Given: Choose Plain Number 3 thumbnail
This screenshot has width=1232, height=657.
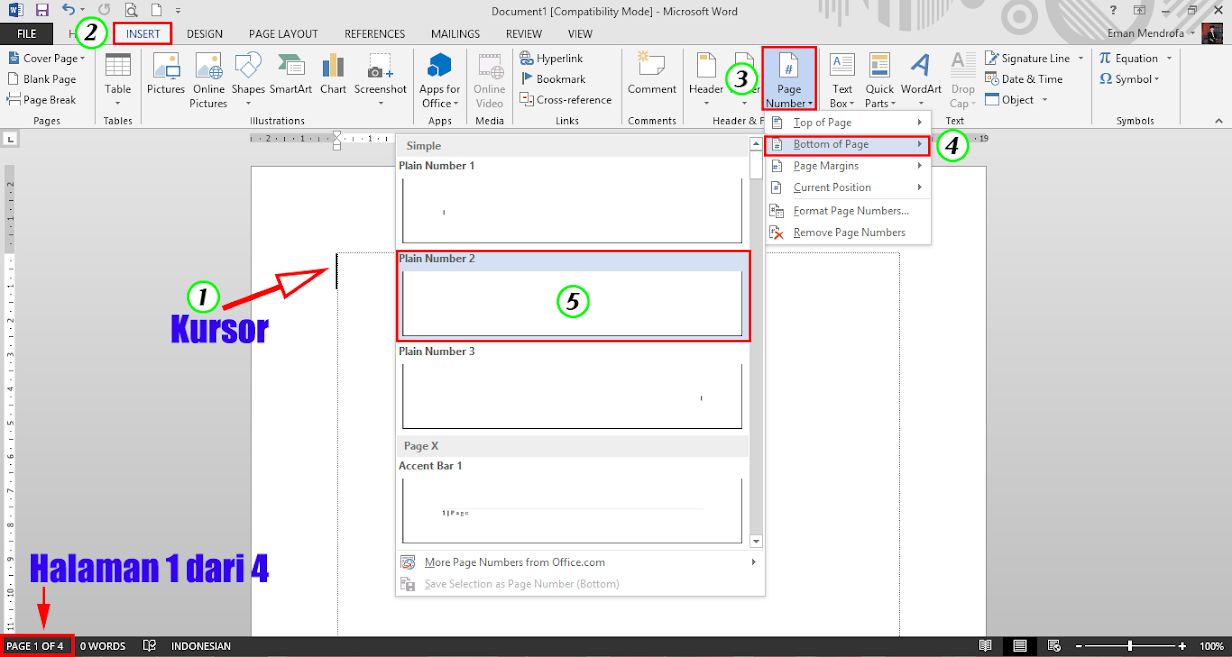Looking at the screenshot, I should [x=572, y=396].
